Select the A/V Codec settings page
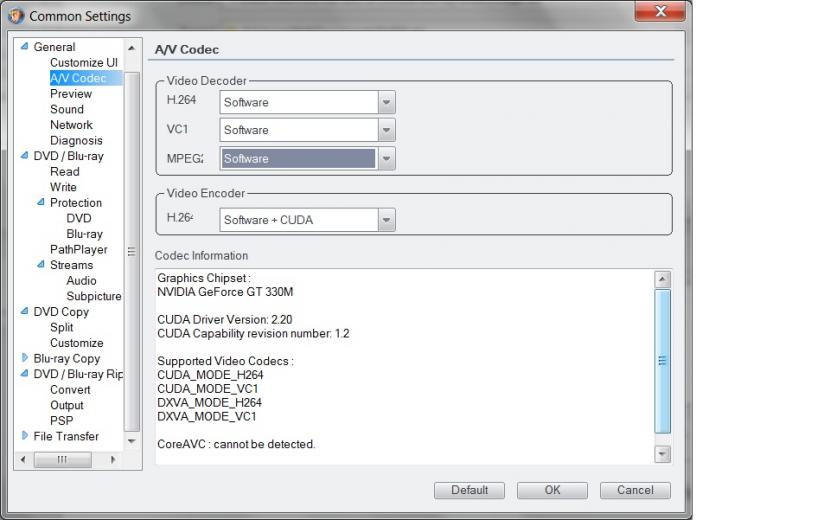Viewport: 830px width, 520px height. tap(78, 78)
